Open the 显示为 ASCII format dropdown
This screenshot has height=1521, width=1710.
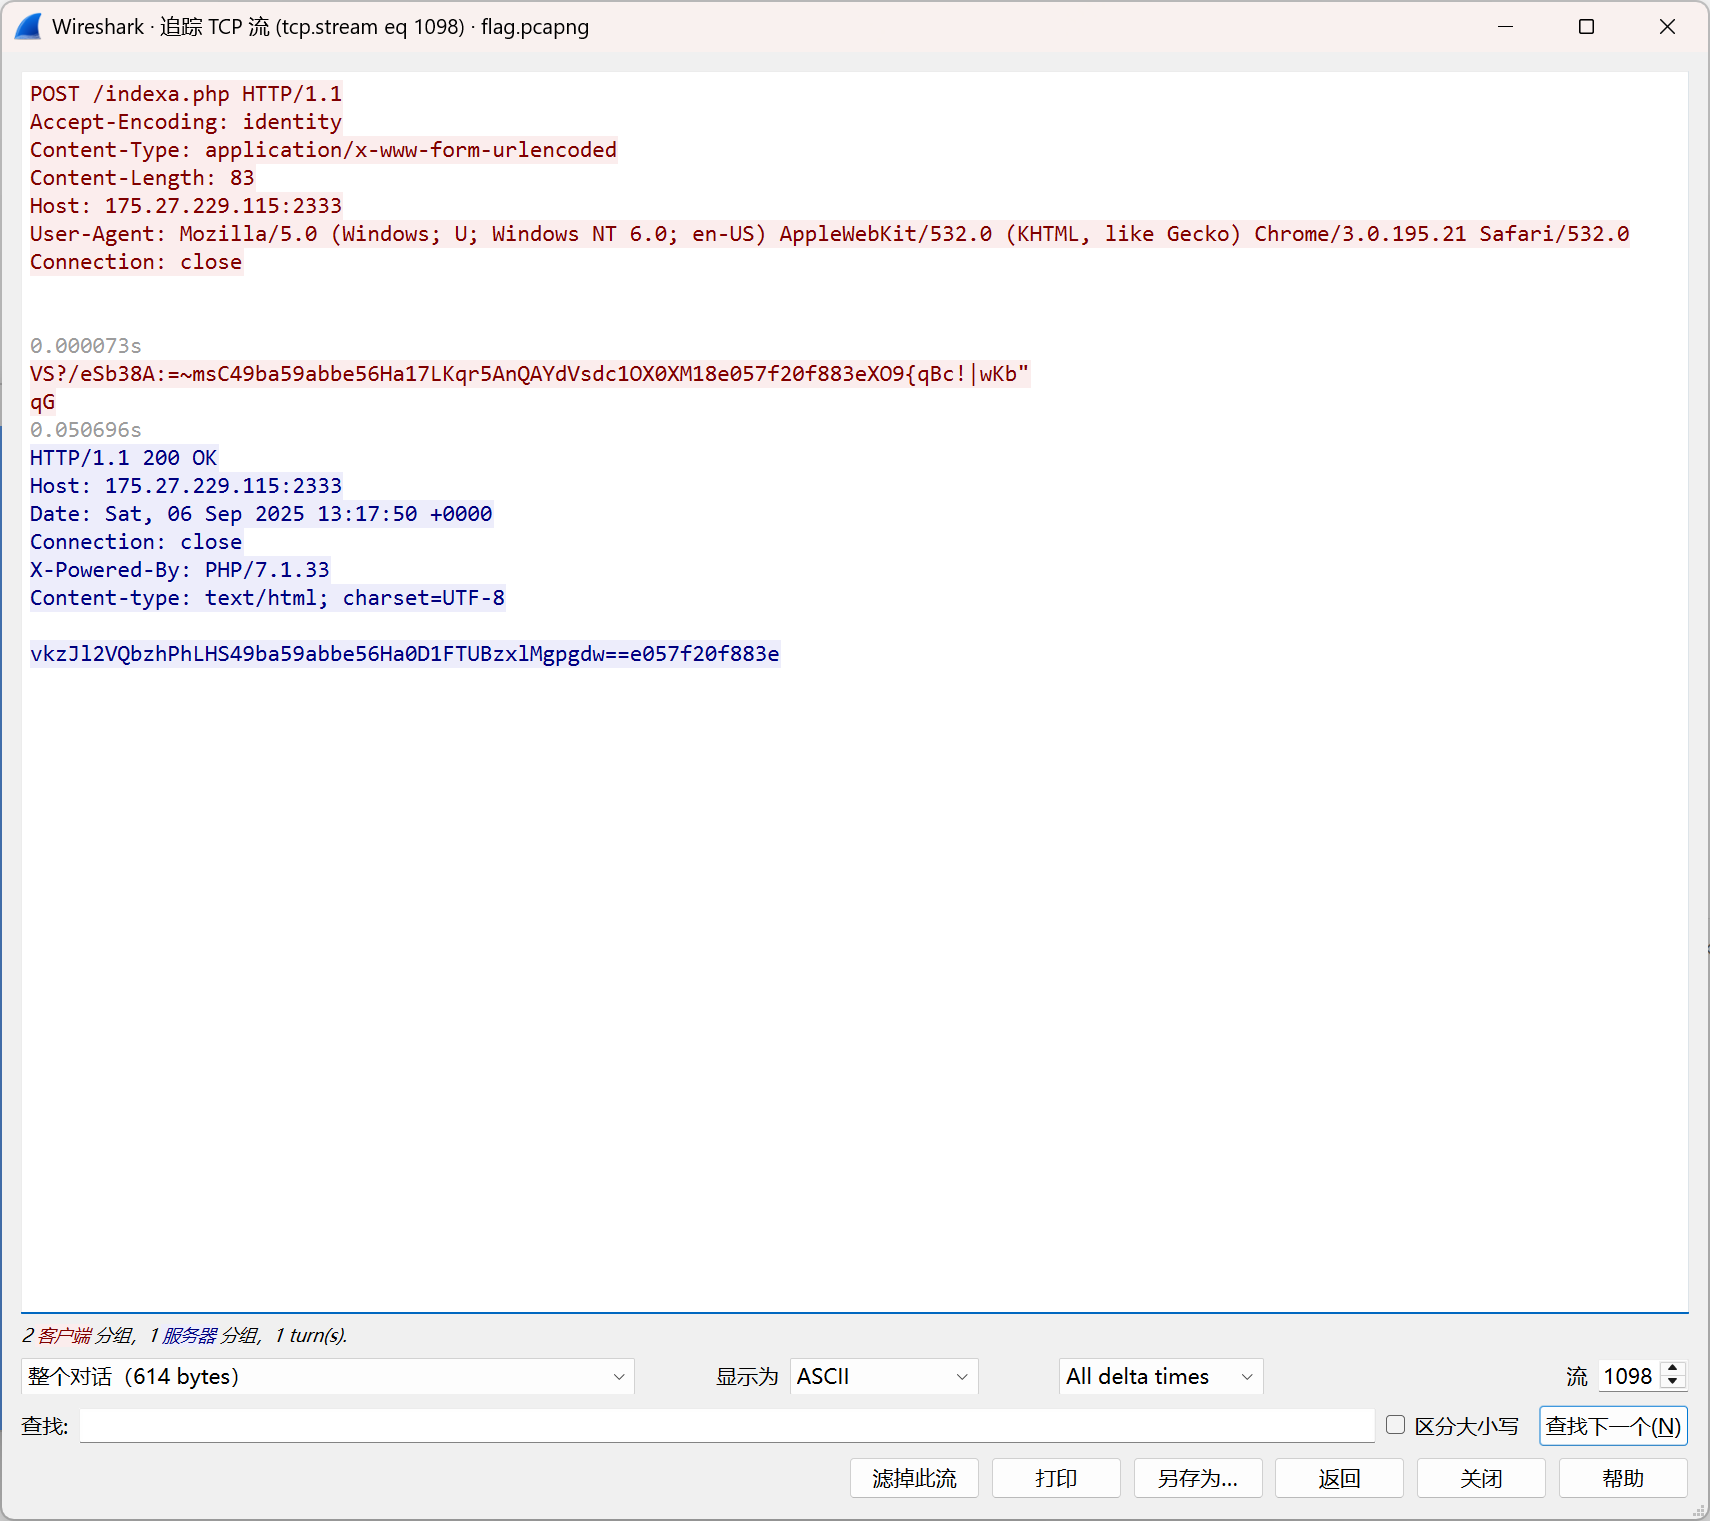coord(884,1376)
